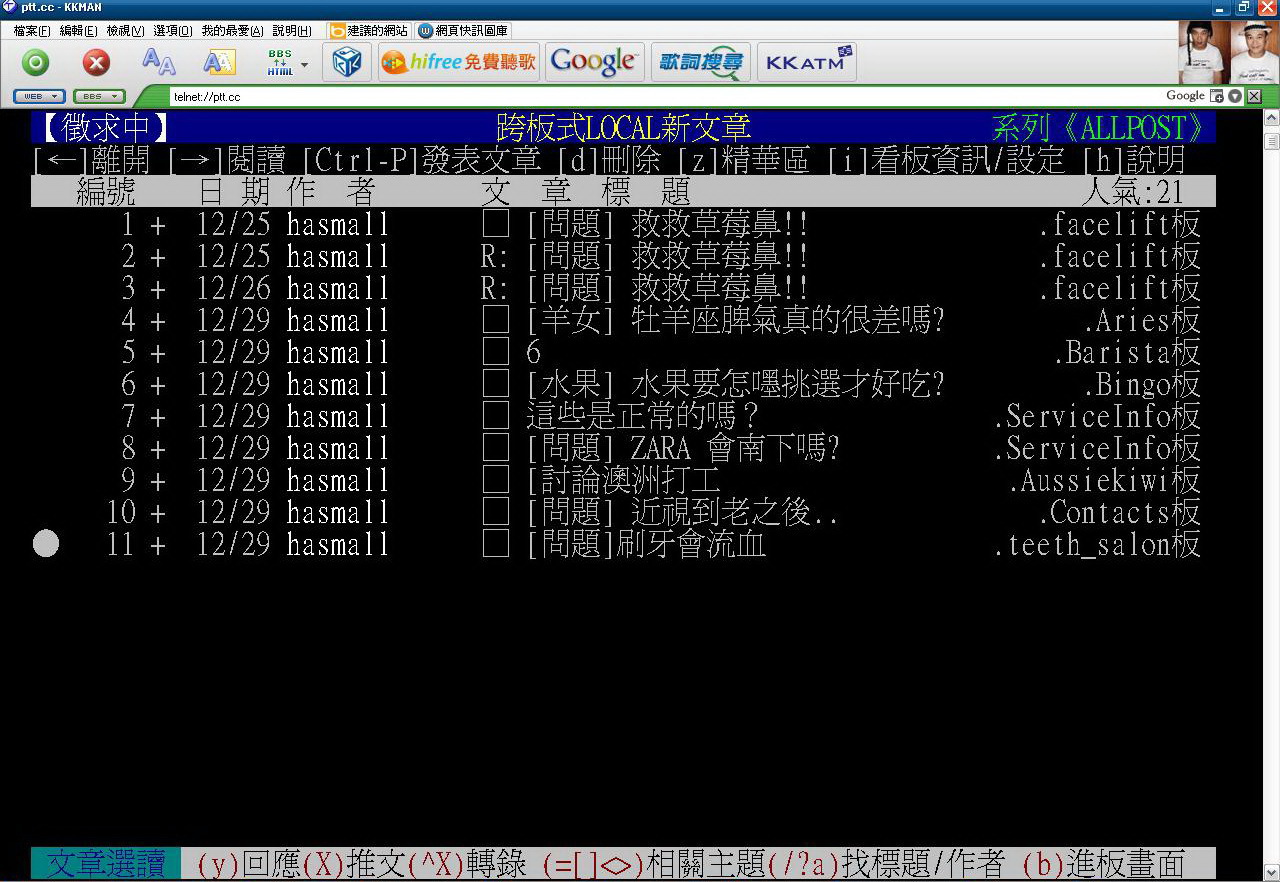This screenshot has width=1280, height=882.
Task: Open the round dropdown arrow beside Google search
Action: (x=1235, y=96)
